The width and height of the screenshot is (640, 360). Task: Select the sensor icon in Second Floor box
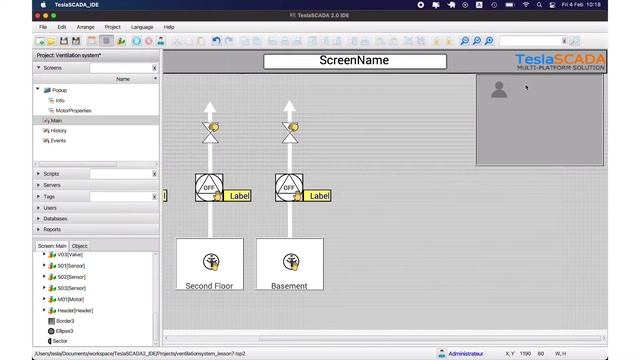(x=211, y=262)
